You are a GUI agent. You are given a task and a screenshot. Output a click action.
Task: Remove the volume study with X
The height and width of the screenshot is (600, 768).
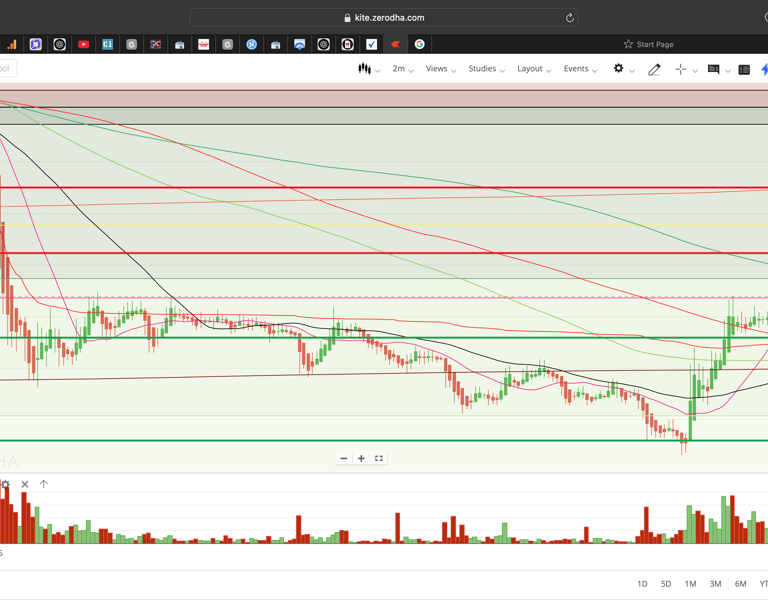pos(25,484)
